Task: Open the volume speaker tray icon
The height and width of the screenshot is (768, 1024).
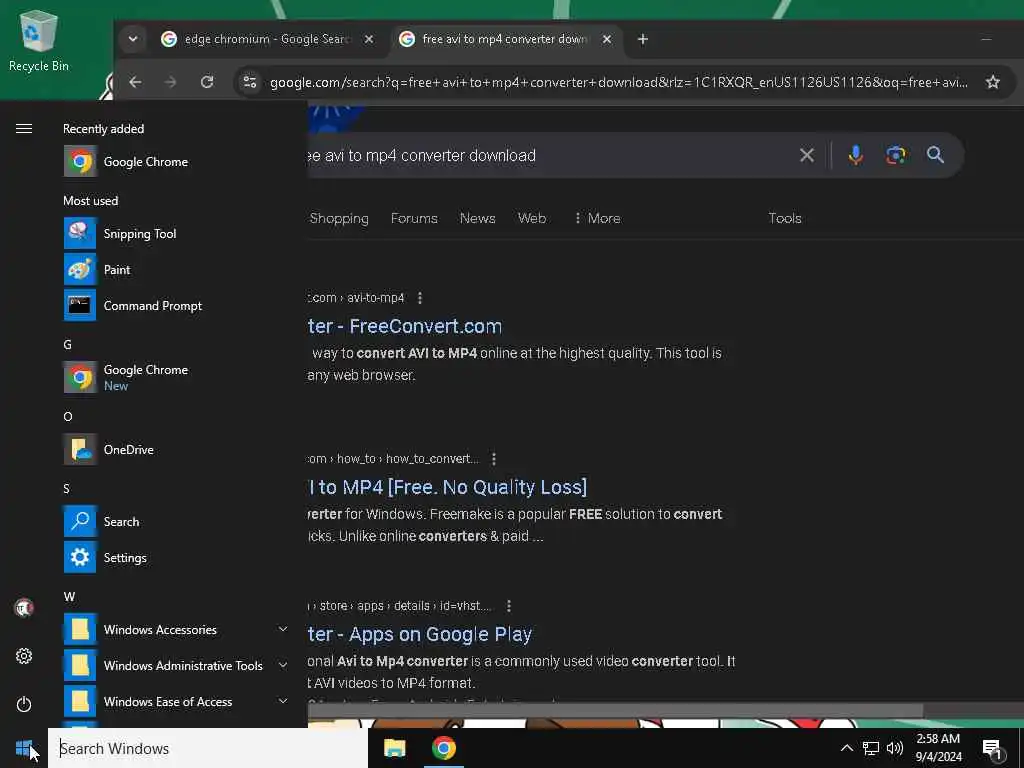Action: click(x=895, y=748)
